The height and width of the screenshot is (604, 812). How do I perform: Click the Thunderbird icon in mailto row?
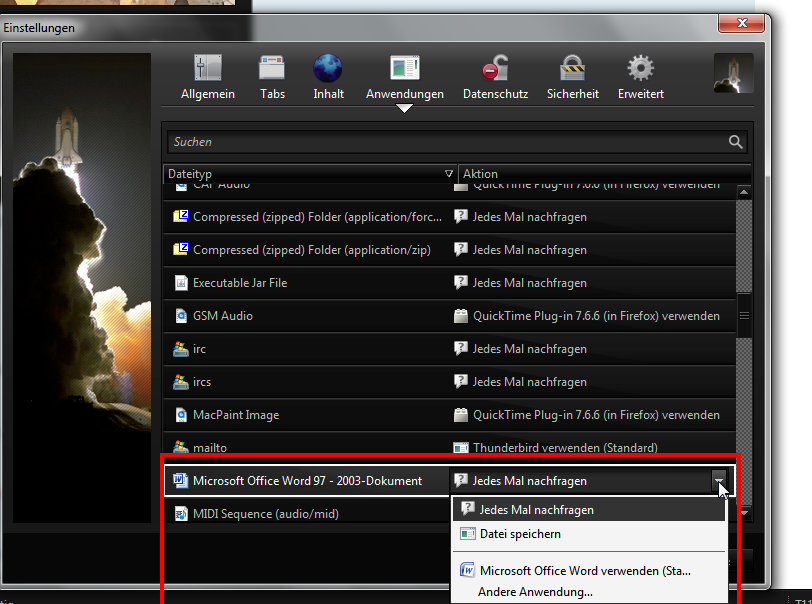pos(461,448)
